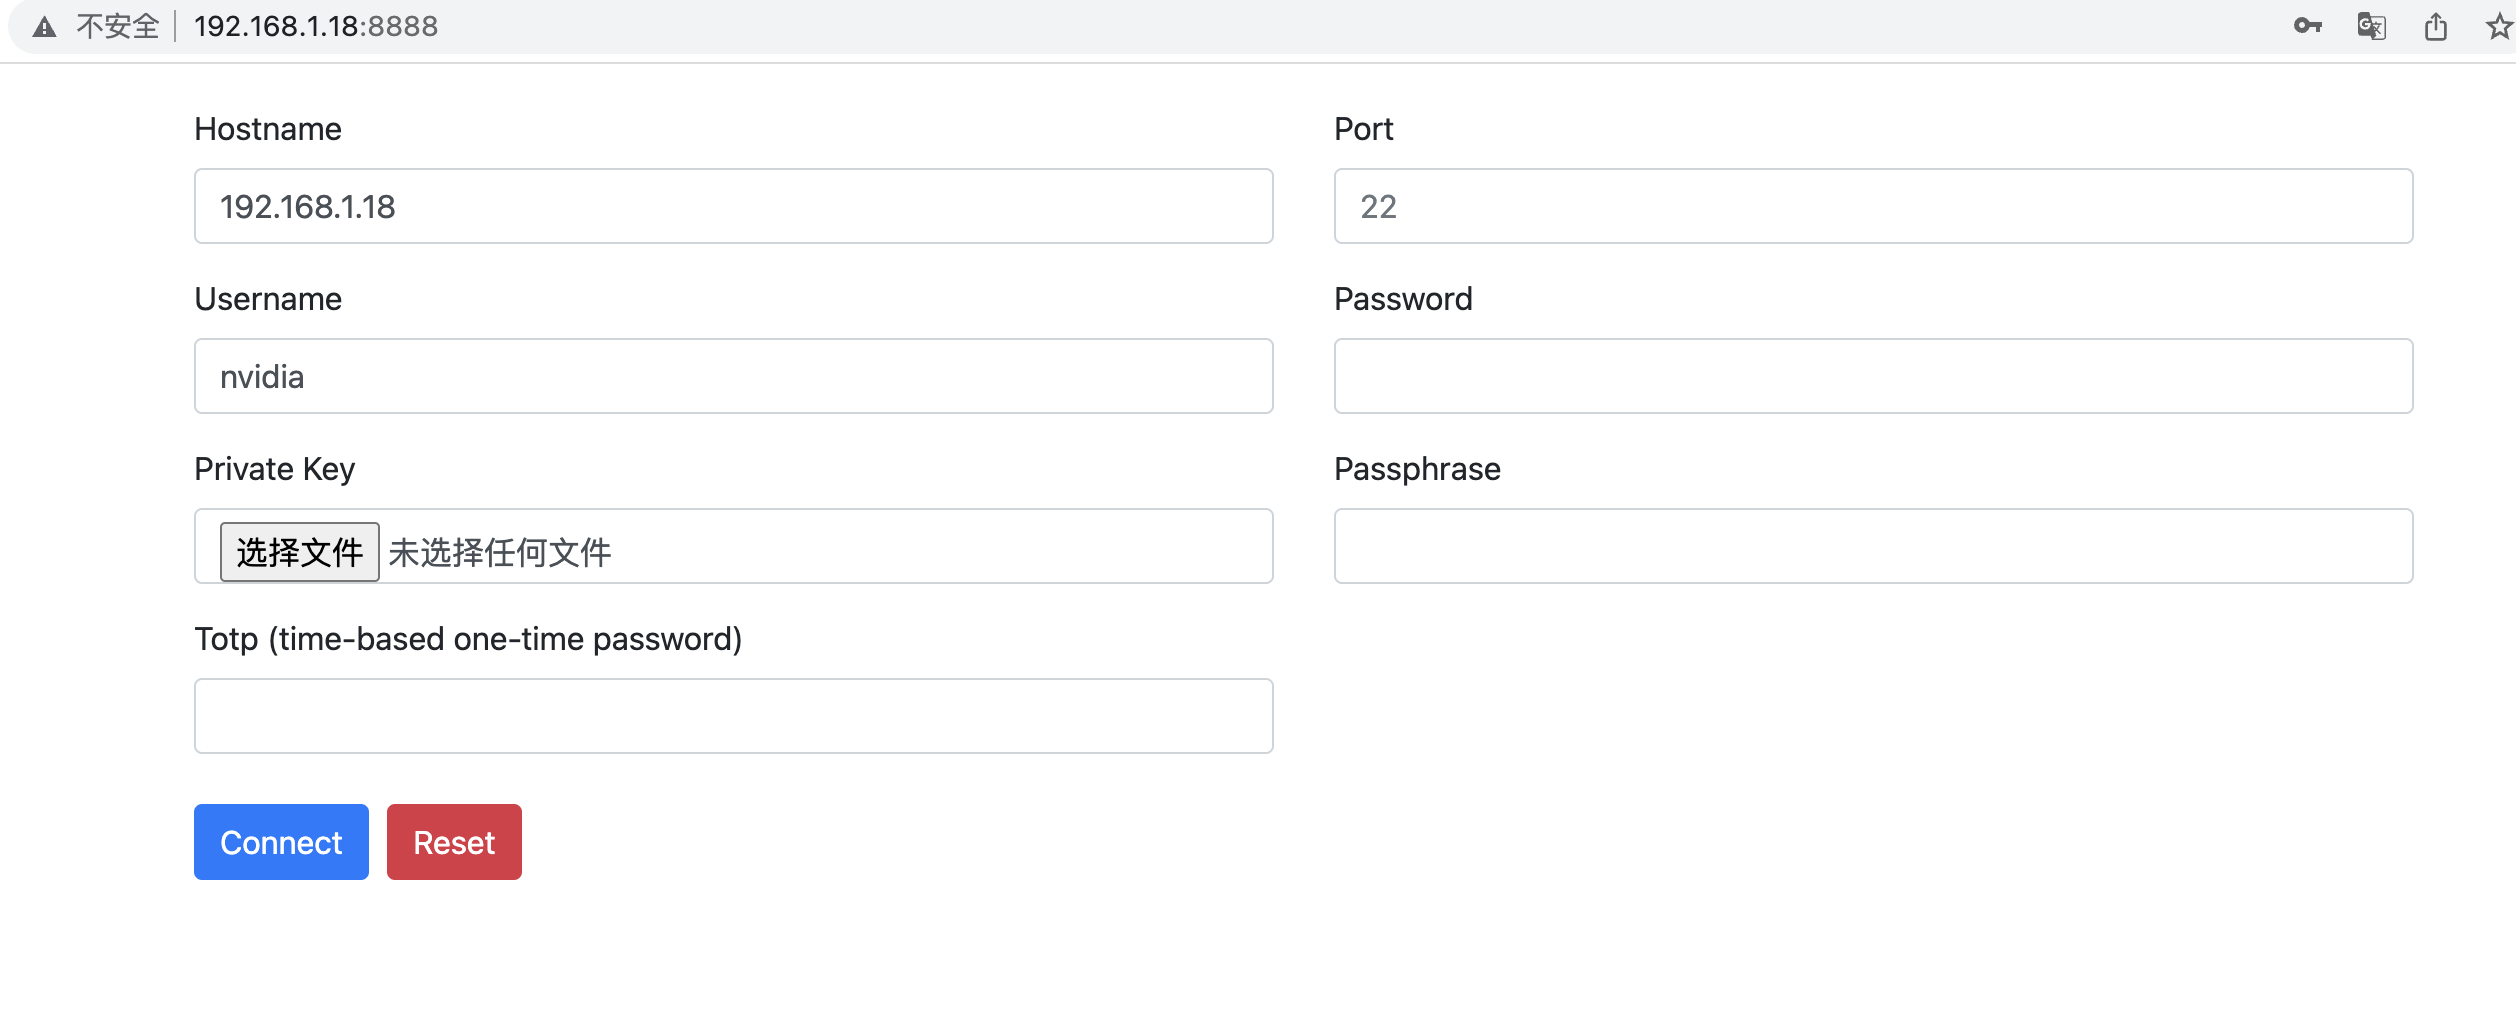Click the Password label text
The height and width of the screenshot is (1016, 2516).
pyautogui.click(x=1402, y=298)
